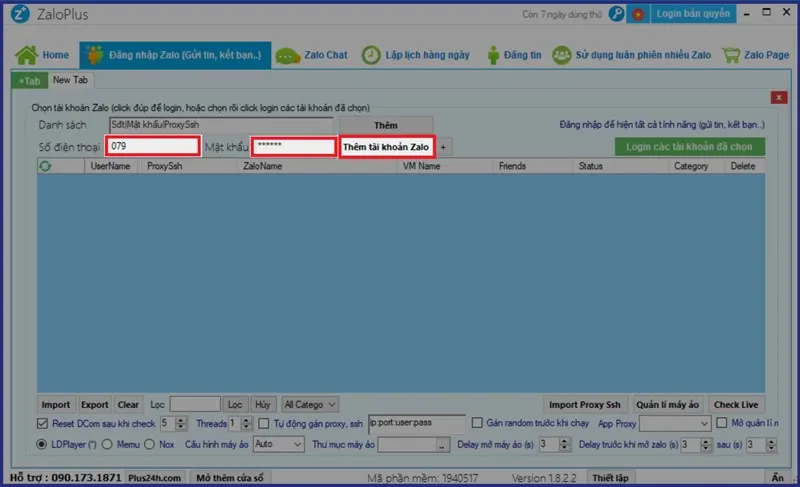Click Thêm tài khoản Zalo button
The height and width of the screenshot is (487, 800).
click(385, 147)
